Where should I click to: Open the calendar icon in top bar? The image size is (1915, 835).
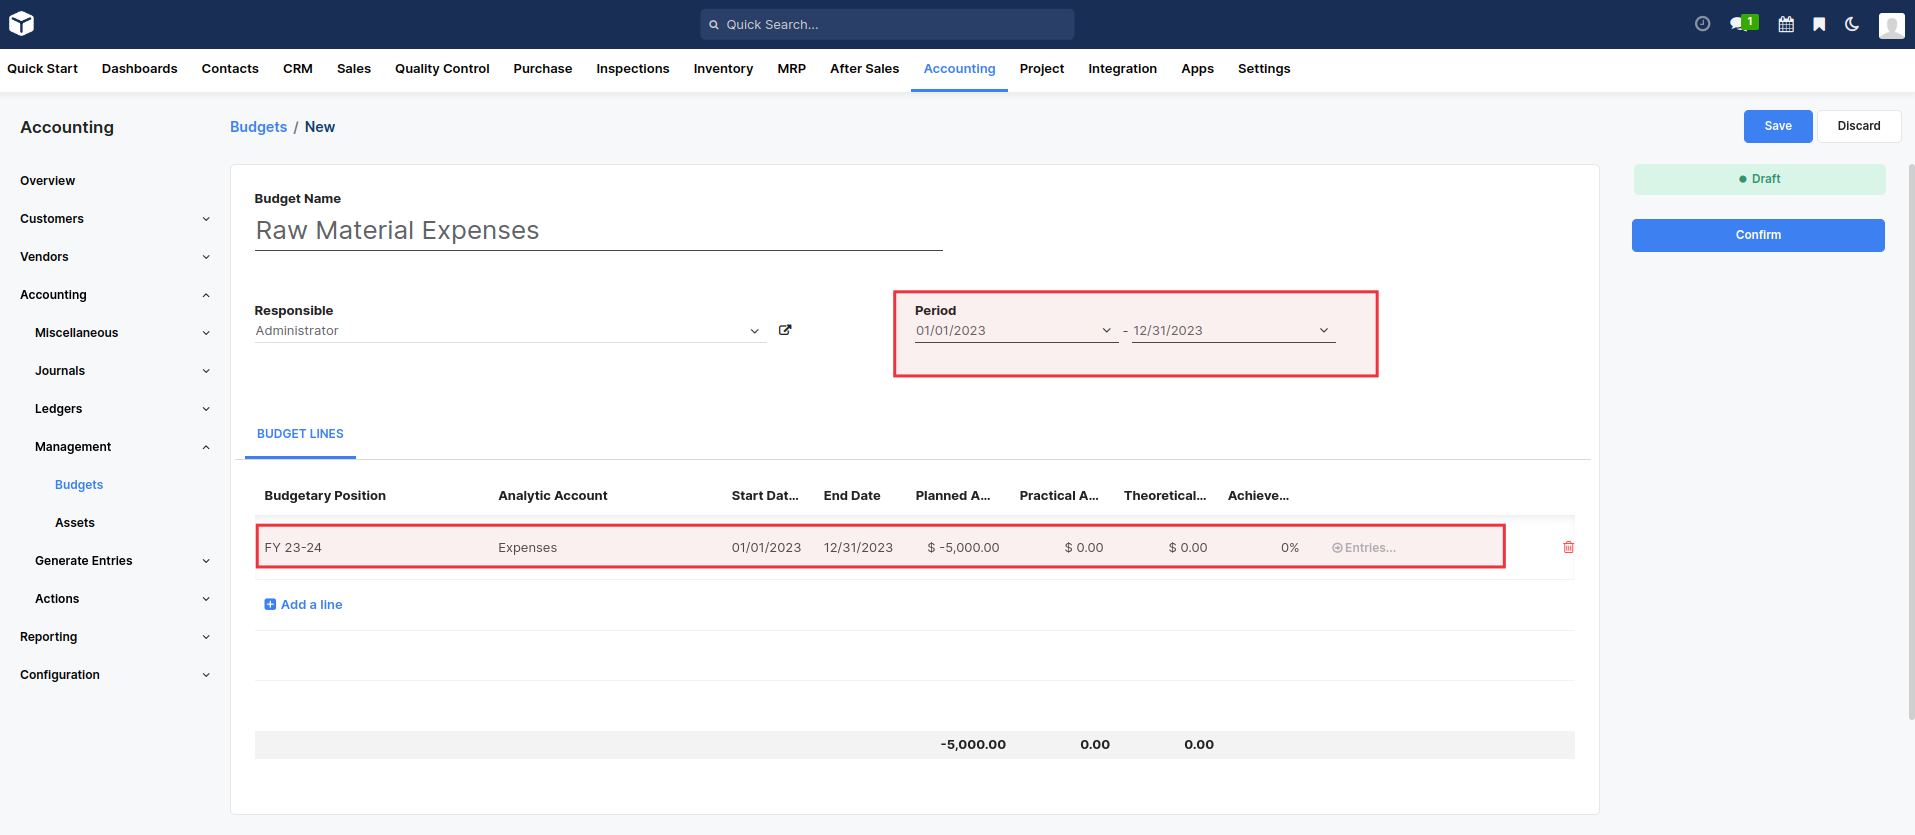coord(1786,24)
